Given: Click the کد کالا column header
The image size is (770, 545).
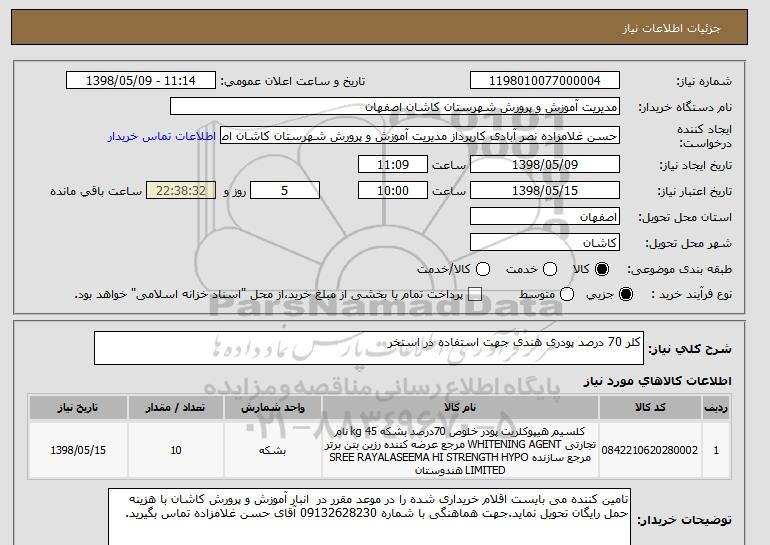Looking at the screenshot, I should pos(650,408).
